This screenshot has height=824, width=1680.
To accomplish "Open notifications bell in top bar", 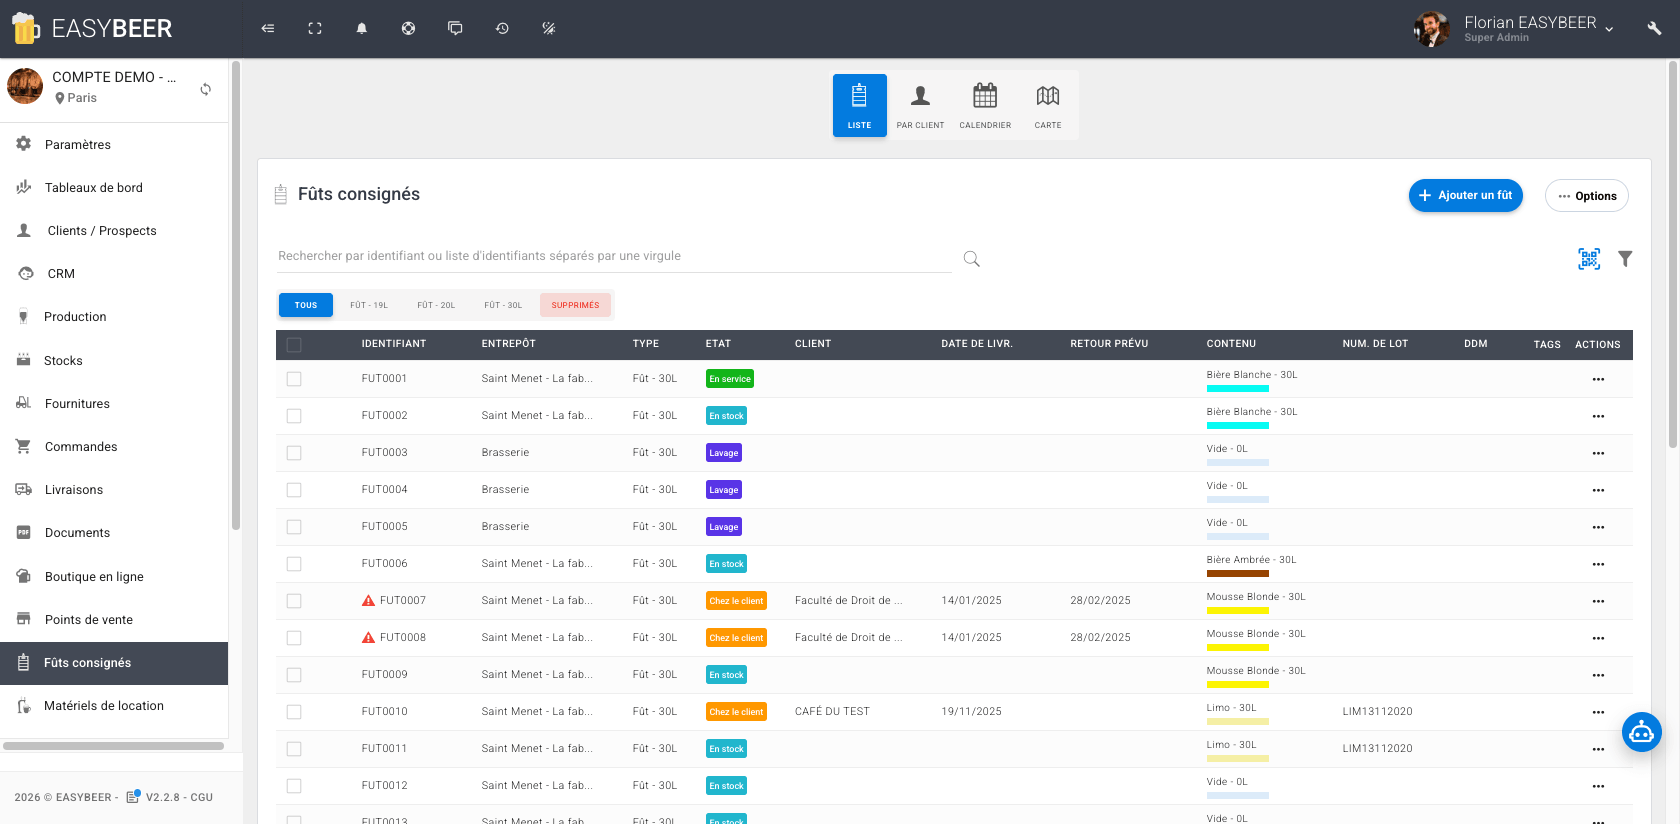I will pyautogui.click(x=361, y=29).
